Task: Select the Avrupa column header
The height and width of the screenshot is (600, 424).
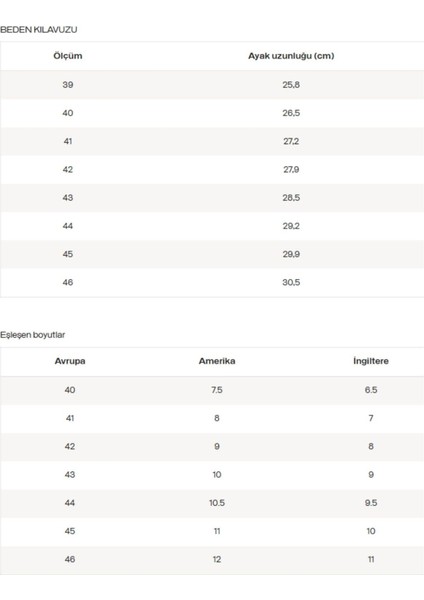Action: point(70,361)
